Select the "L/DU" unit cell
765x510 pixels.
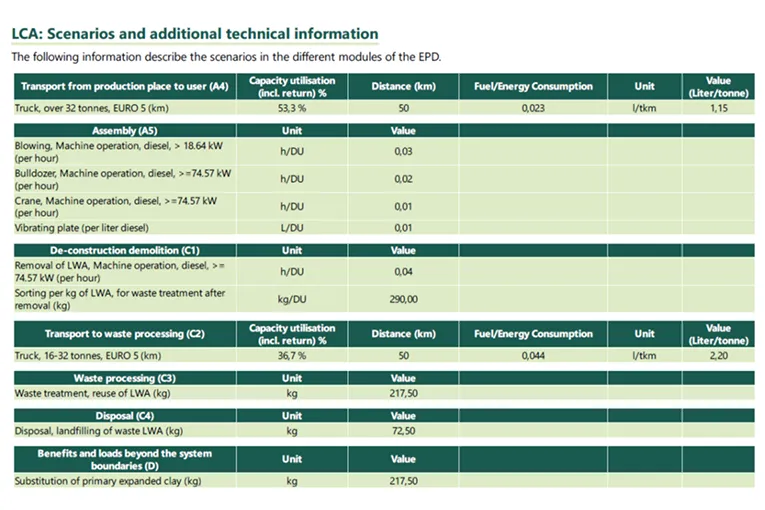pyautogui.click(x=292, y=228)
